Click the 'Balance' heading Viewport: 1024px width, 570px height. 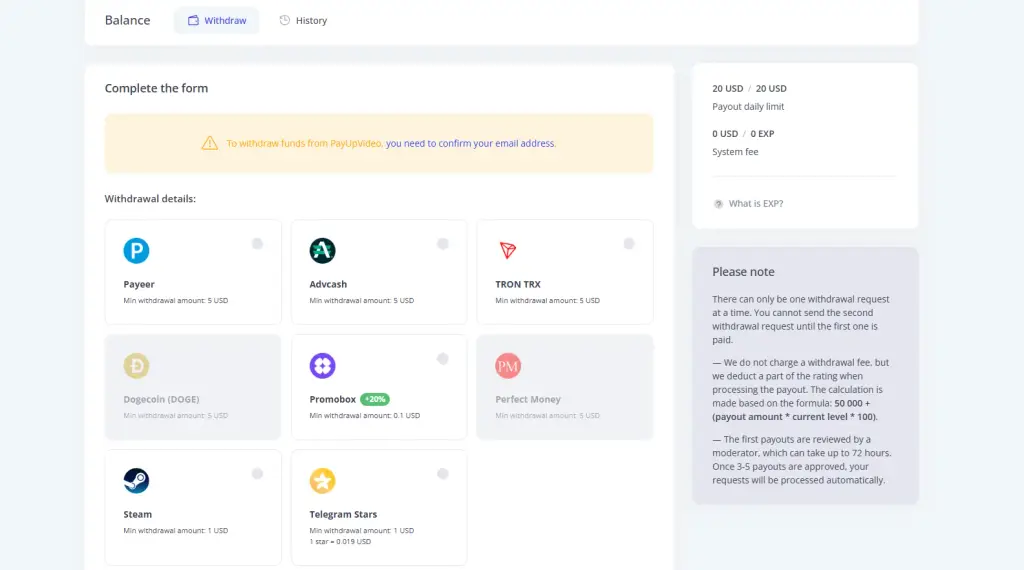coord(127,20)
